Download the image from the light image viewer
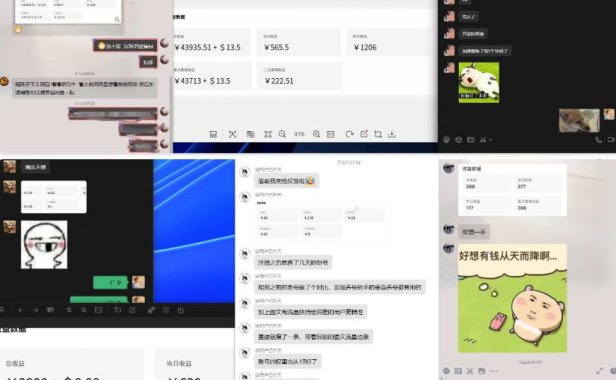Screen dimensions: 616x380 (x=392, y=134)
